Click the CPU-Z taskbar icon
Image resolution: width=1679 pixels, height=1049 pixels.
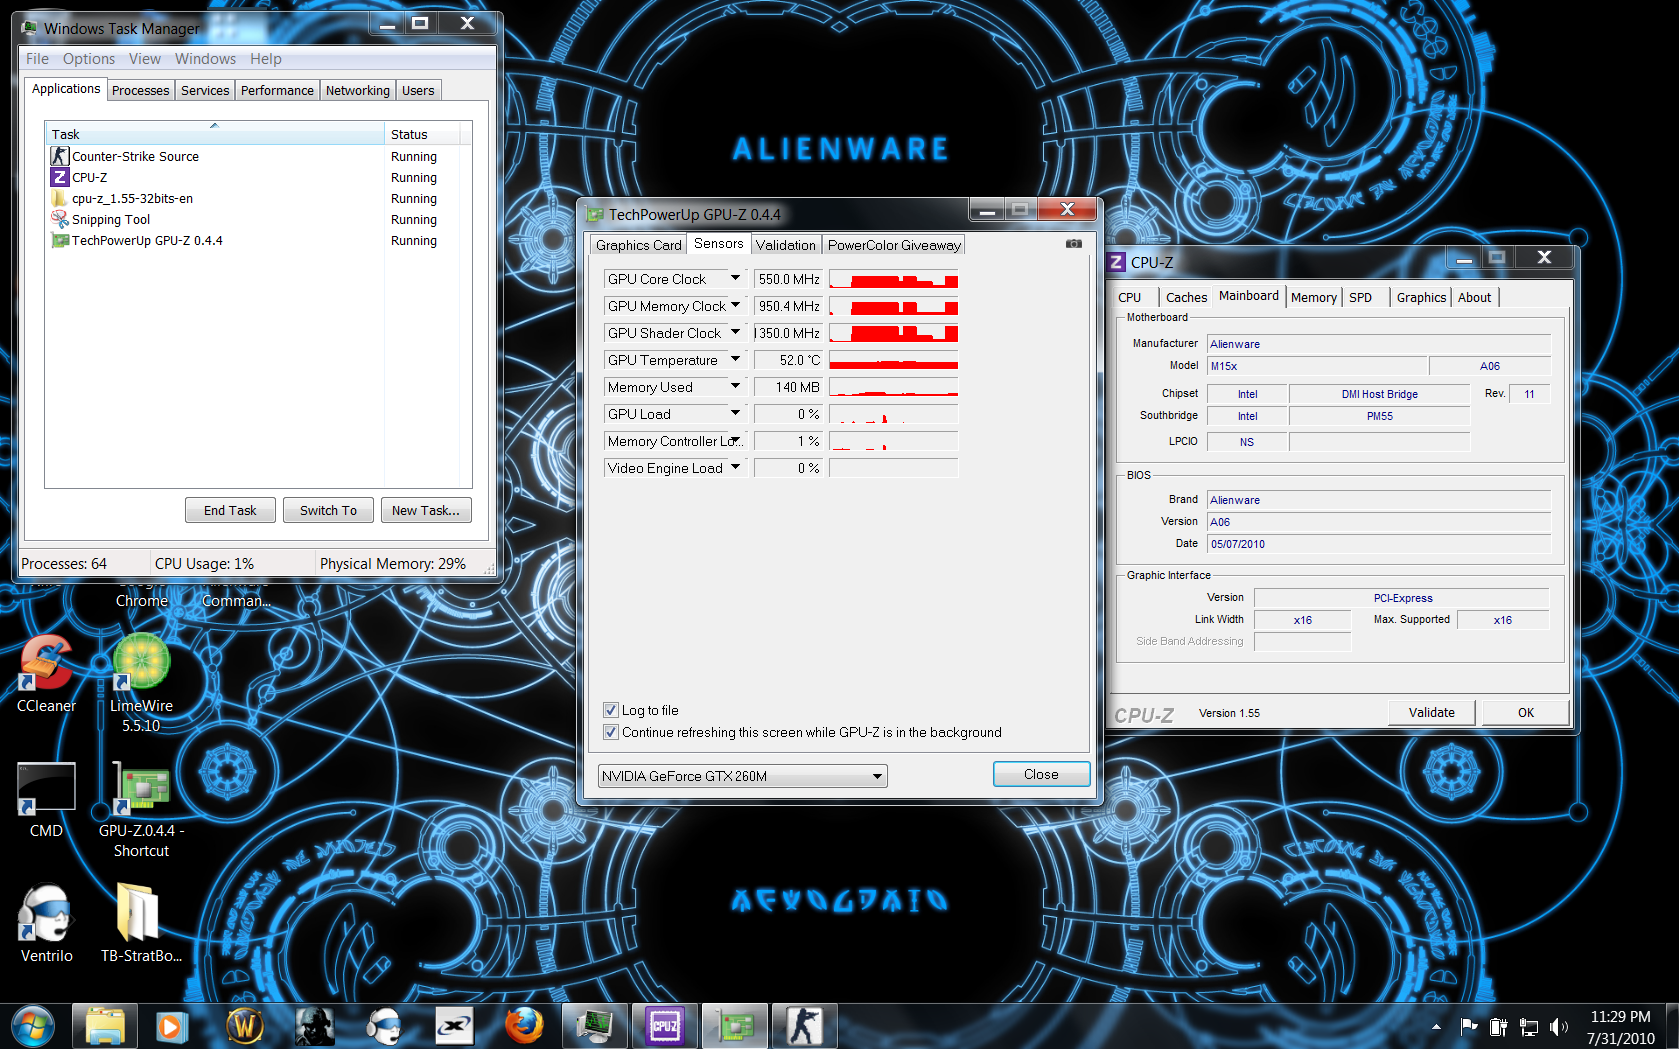point(665,1026)
